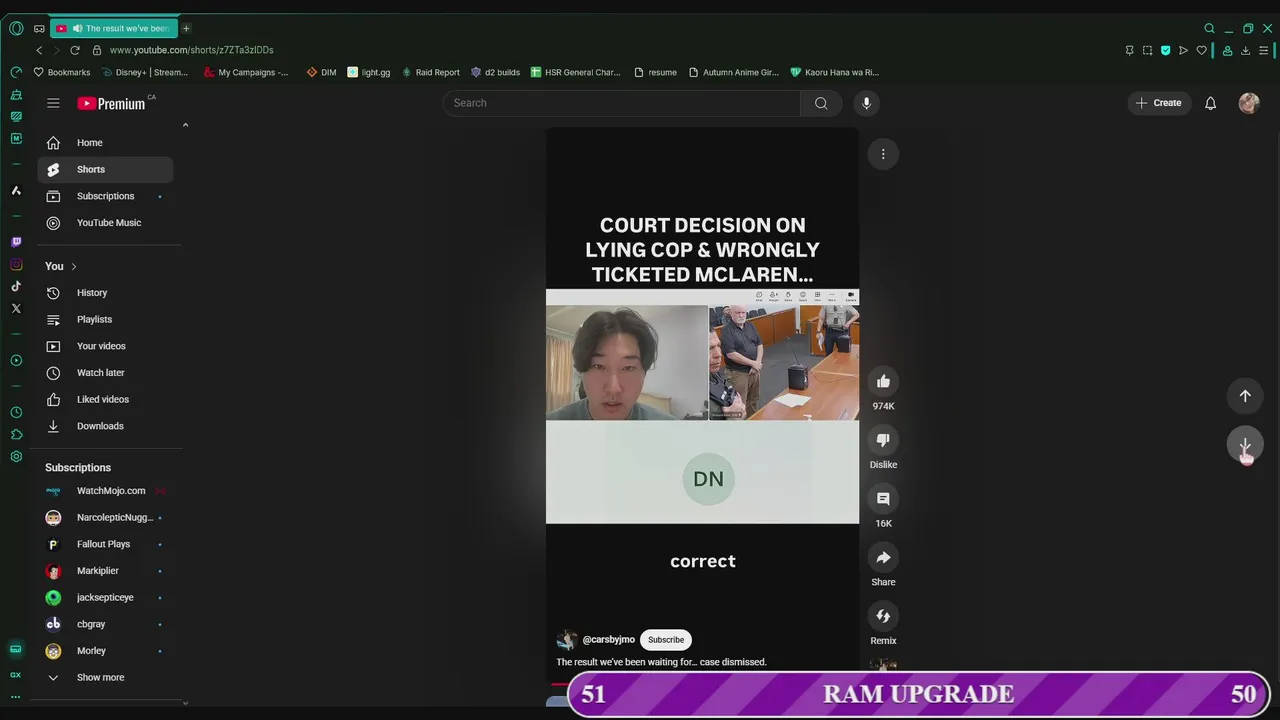Like the short with 974K likes
Image resolution: width=1280 pixels, height=720 pixels.
(883, 381)
